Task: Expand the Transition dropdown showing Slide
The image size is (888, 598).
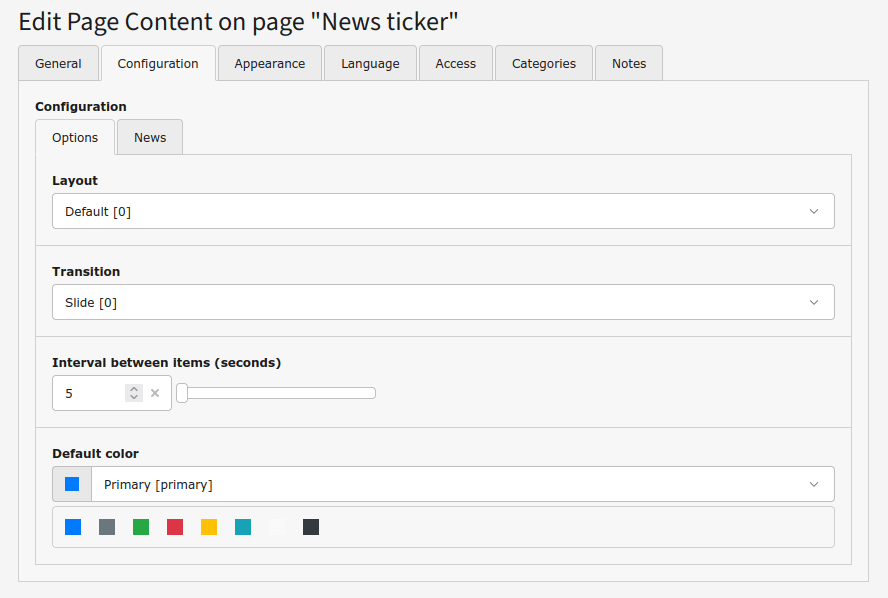Action: click(443, 302)
